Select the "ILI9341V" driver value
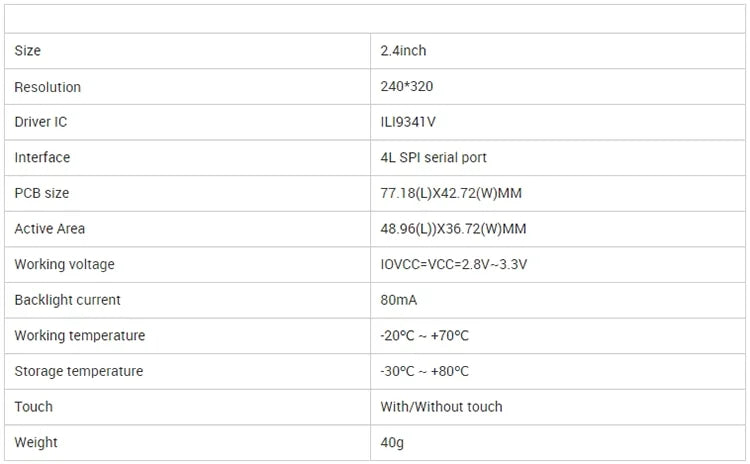The height and width of the screenshot is (464, 750). (408, 122)
